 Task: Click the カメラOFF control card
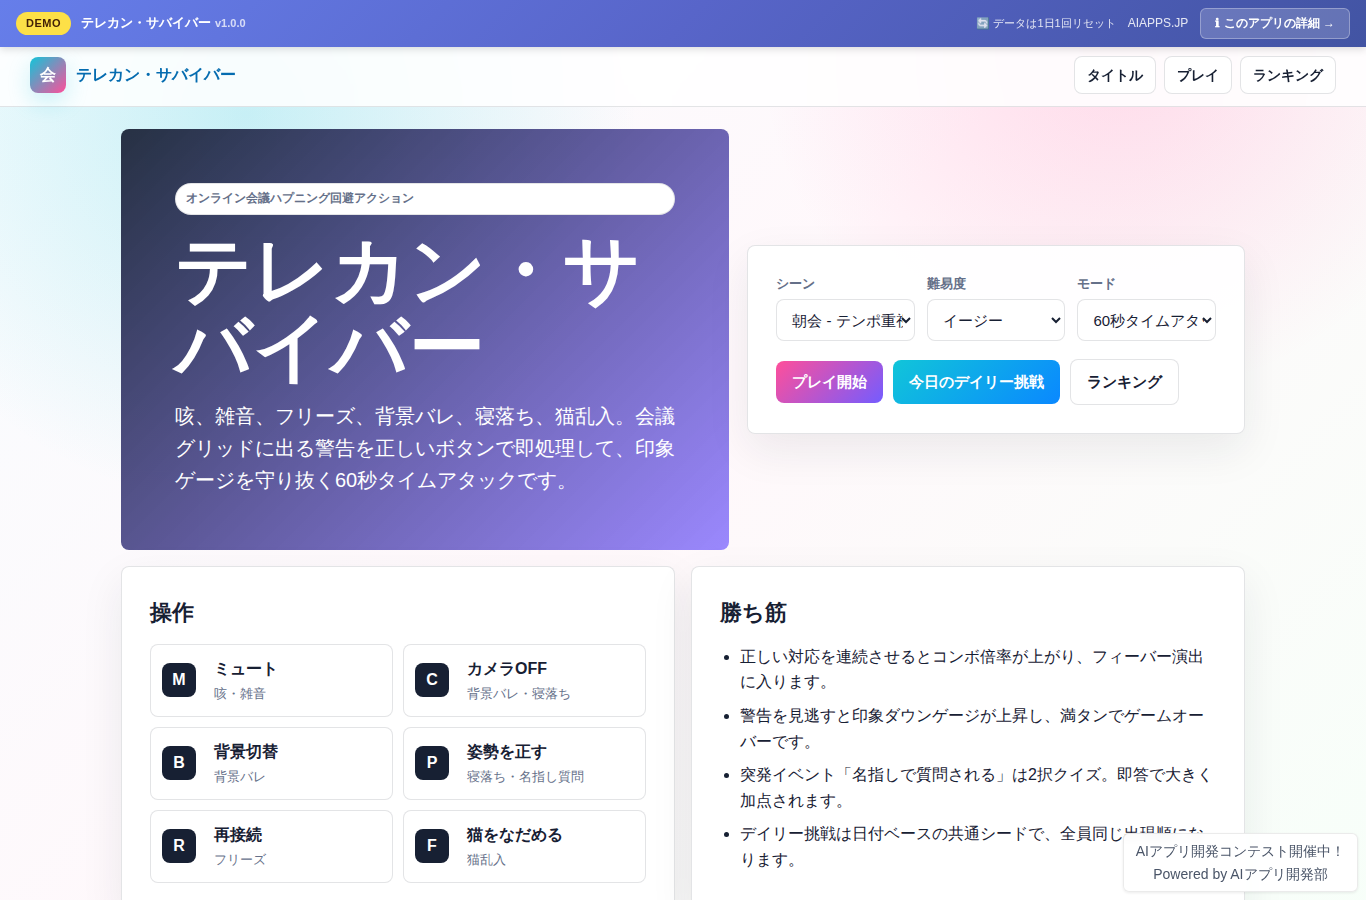click(x=524, y=680)
